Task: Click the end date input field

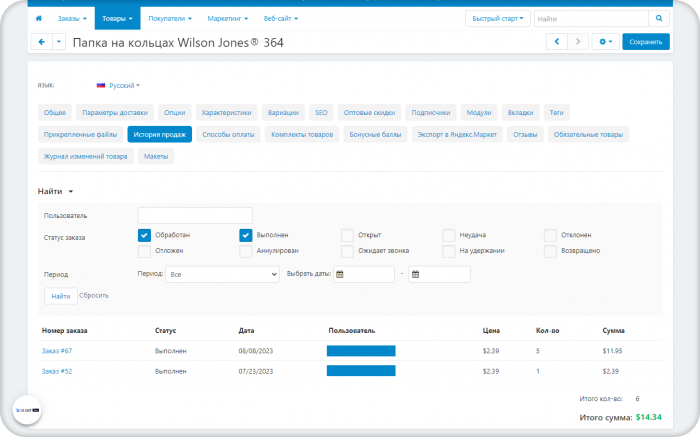Action: point(439,274)
